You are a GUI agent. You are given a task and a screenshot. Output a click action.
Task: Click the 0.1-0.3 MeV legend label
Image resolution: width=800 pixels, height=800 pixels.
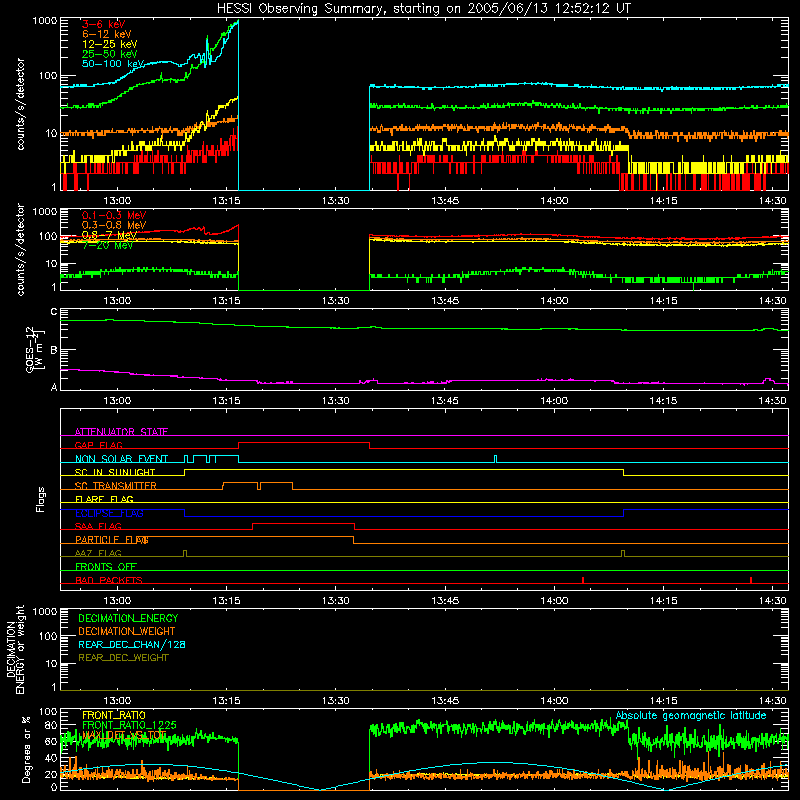(x=114, y=215)
